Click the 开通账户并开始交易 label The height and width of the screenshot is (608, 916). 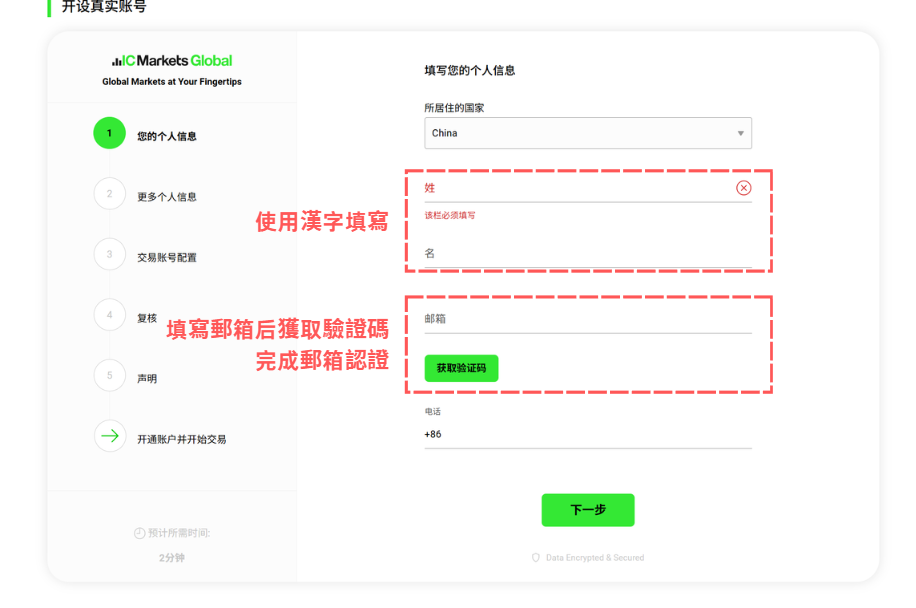(x=181, y=439)
